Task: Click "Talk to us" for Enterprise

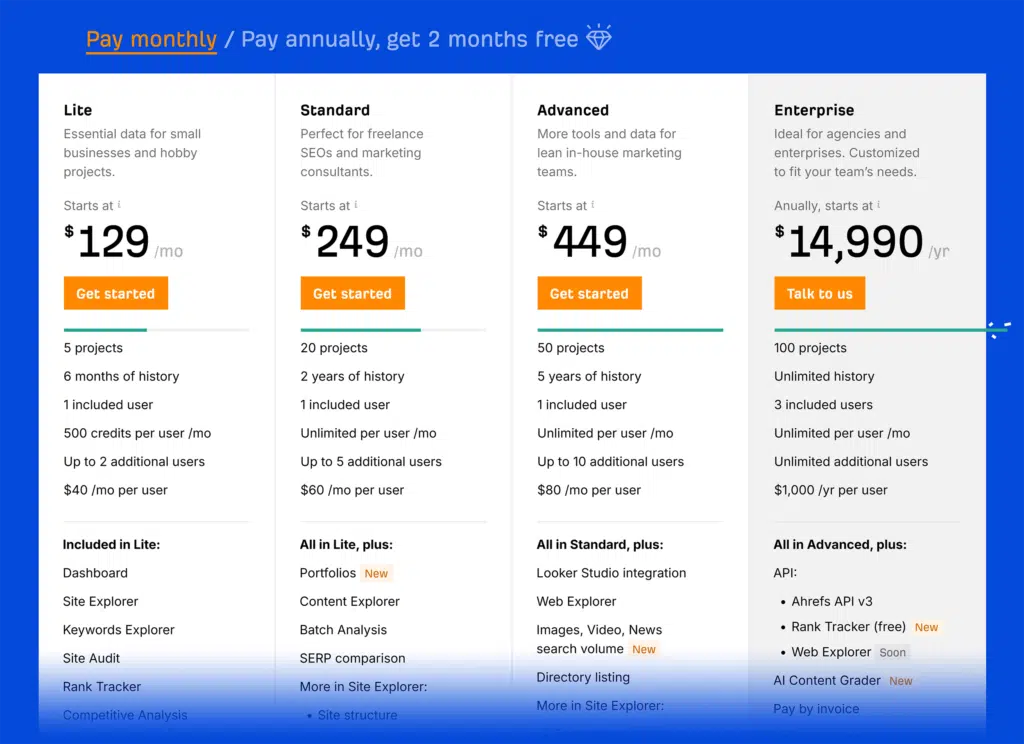Action: 819,293
